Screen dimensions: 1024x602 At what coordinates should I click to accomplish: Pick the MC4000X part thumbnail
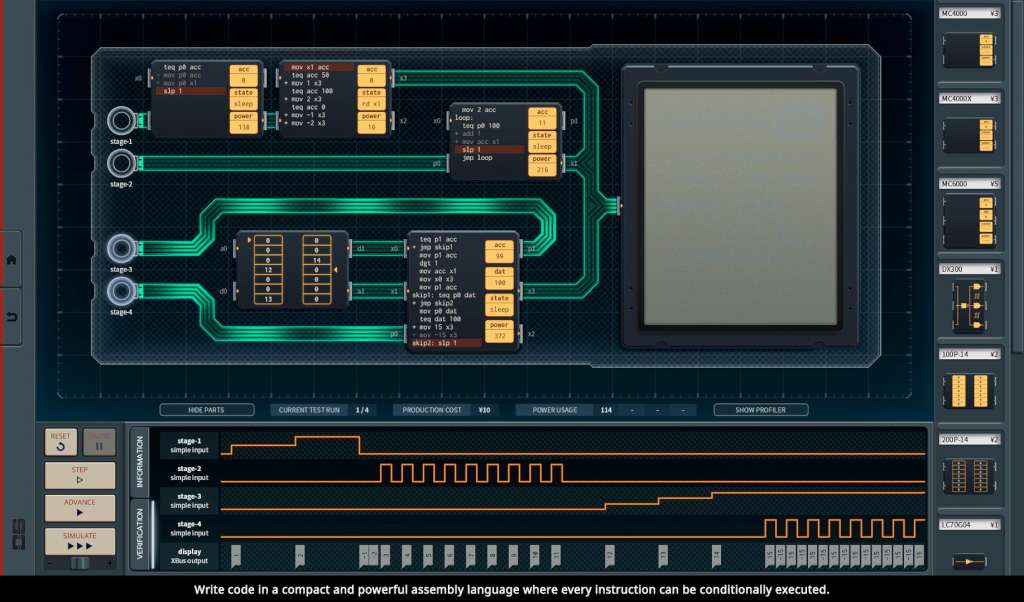[x=968, y=135]
